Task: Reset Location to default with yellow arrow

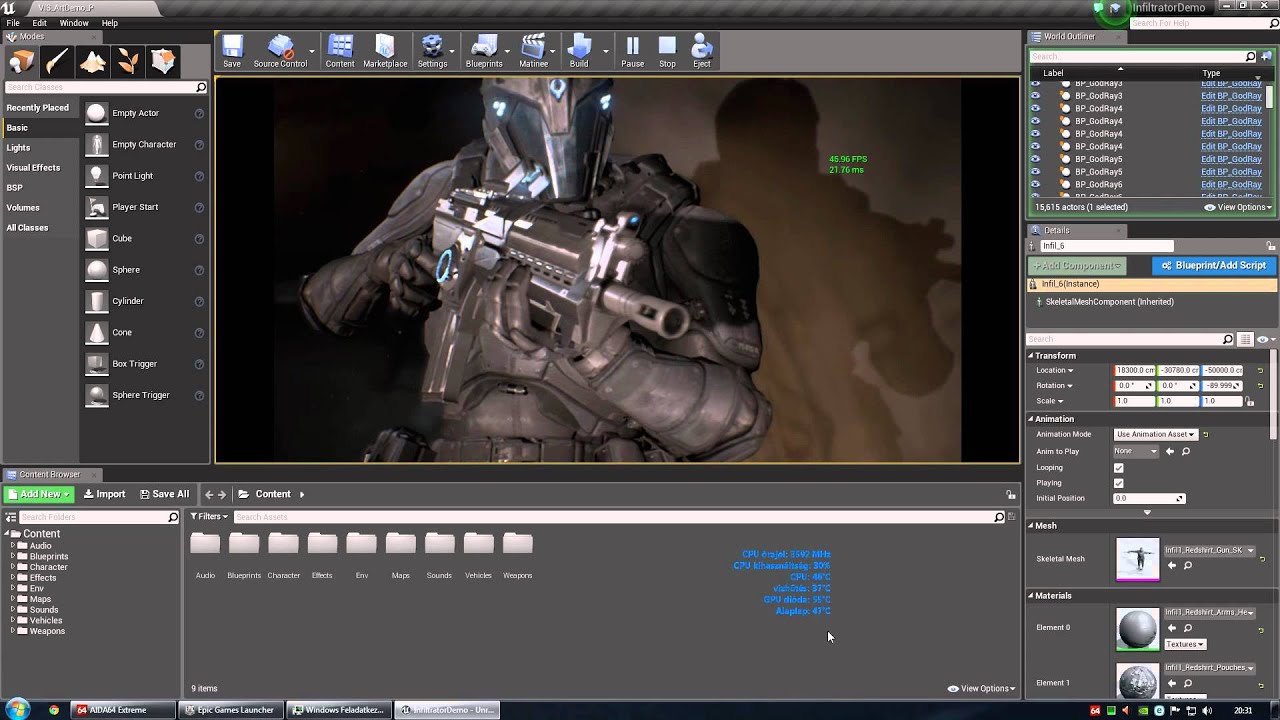Action: tap(1261, 371)
